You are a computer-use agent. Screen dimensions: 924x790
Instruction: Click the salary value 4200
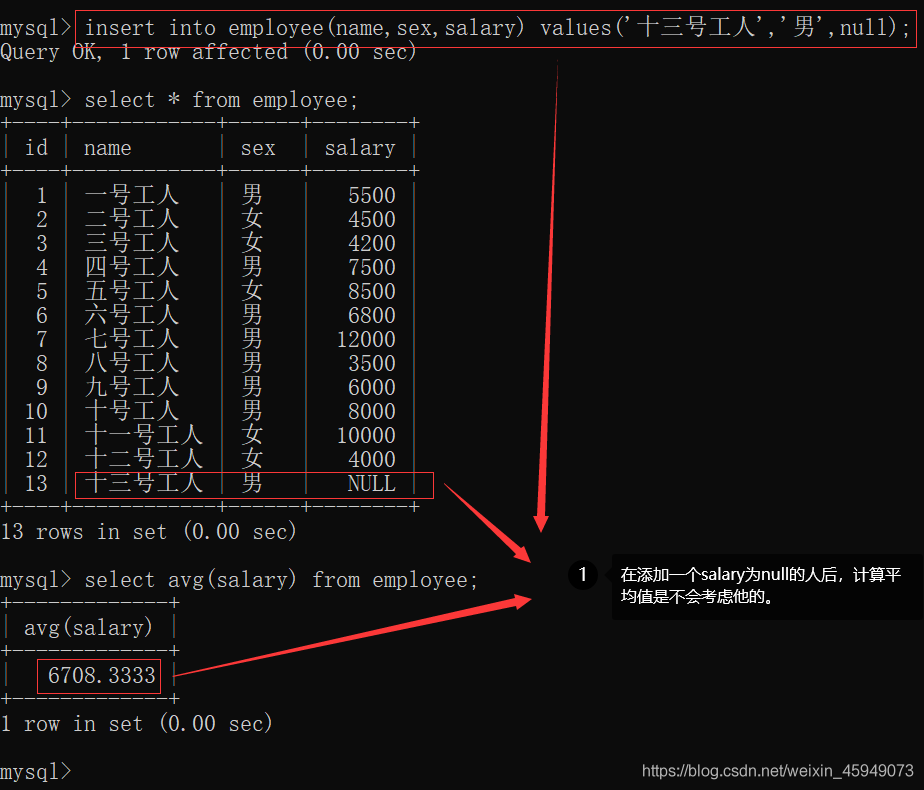372,244
